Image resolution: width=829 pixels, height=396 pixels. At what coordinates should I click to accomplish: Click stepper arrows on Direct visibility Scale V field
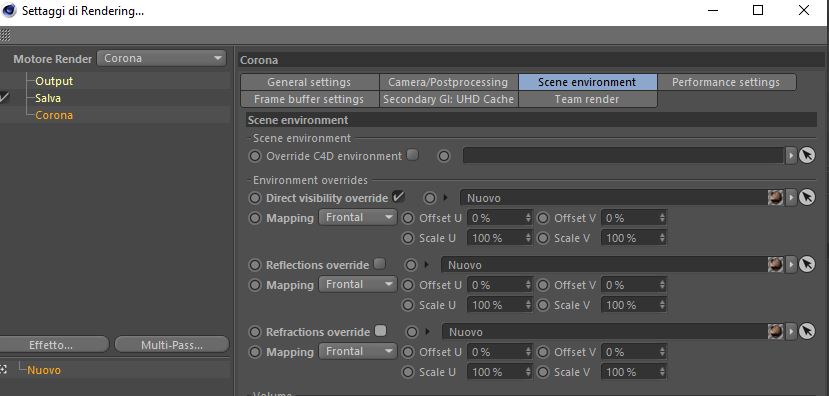[x=662, y=238]
